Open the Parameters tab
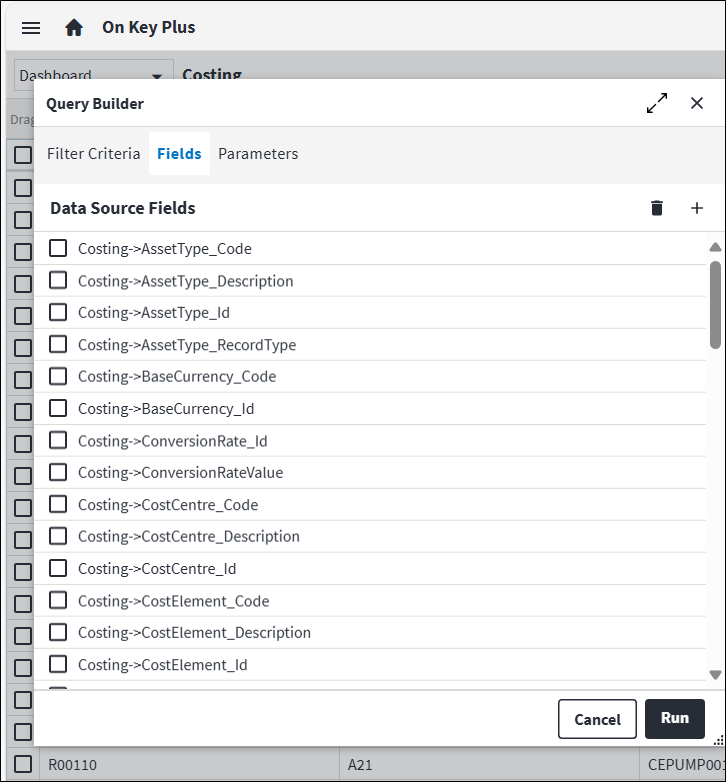Screen dimensions: 726x782 pos(258,154)
